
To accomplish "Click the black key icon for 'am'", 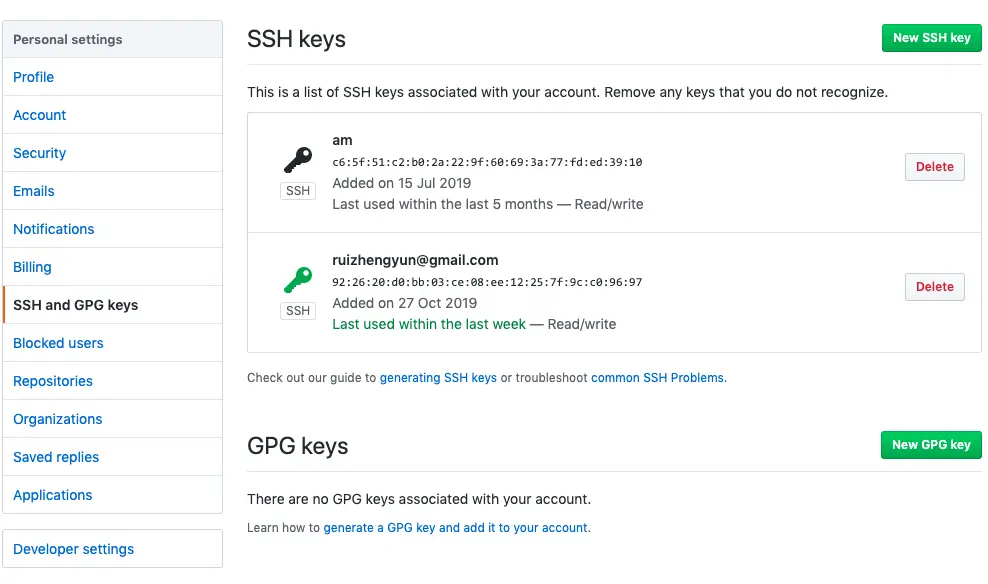I will pos(298,160).
